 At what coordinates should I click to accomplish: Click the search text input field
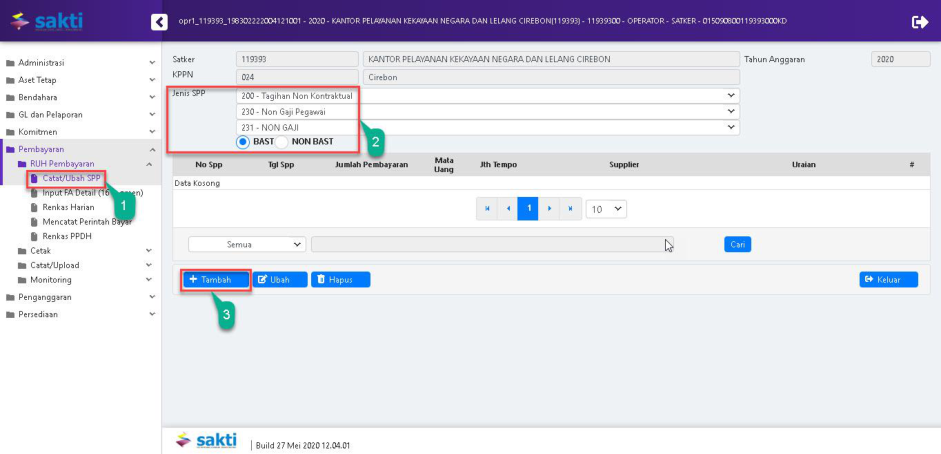coord(490,244)
